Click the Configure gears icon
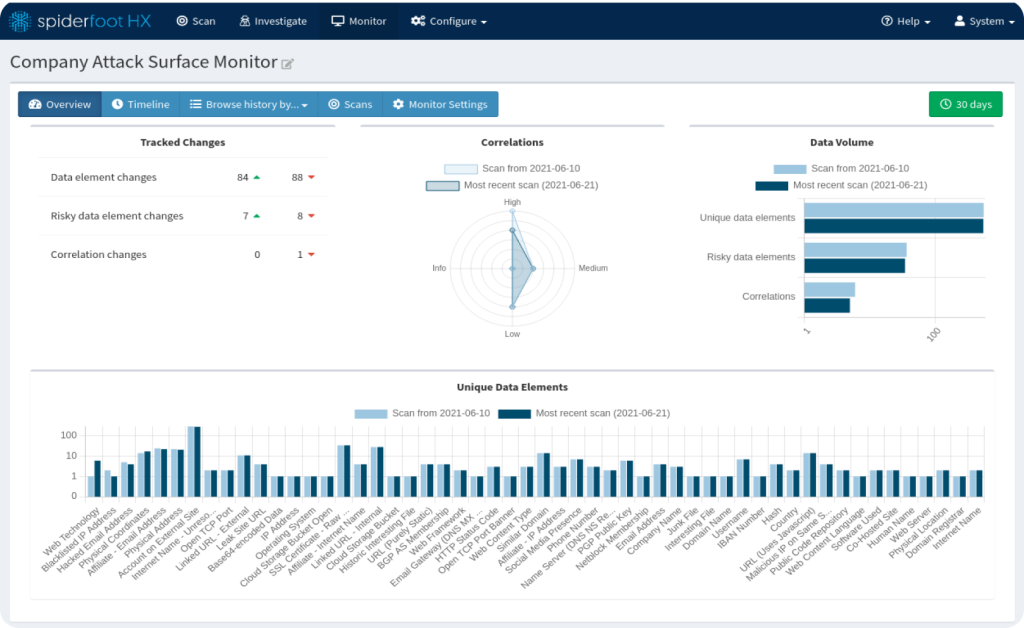This screenshot has height=628, width=1024. click(x=417, y=21)
